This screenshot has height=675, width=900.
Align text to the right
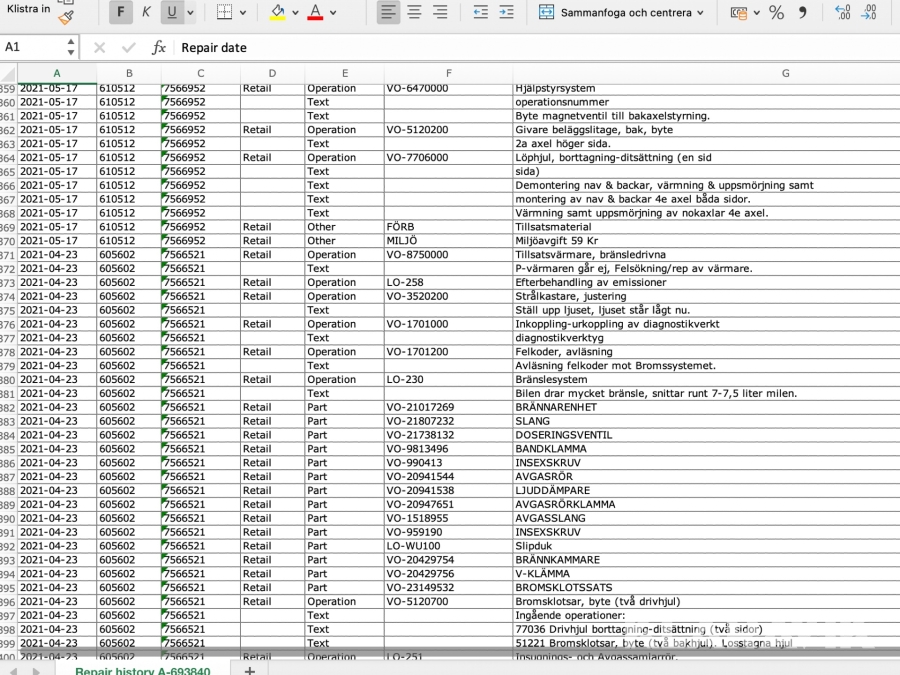pos(441,13)
